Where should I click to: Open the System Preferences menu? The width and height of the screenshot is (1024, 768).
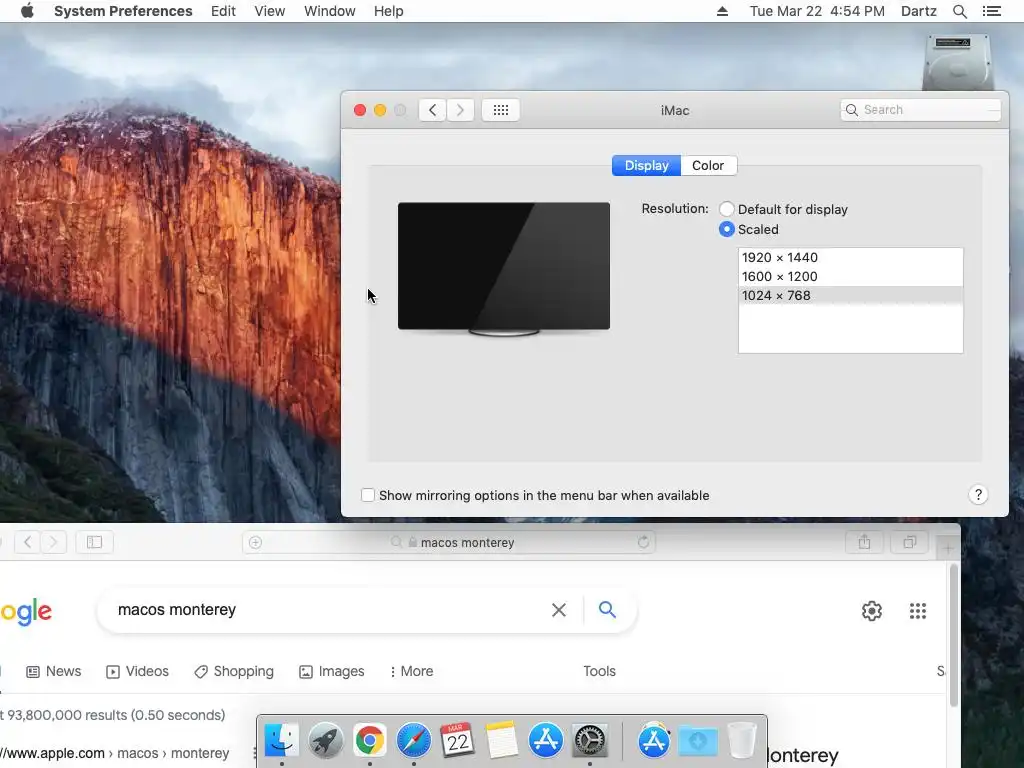pos(123,11)
